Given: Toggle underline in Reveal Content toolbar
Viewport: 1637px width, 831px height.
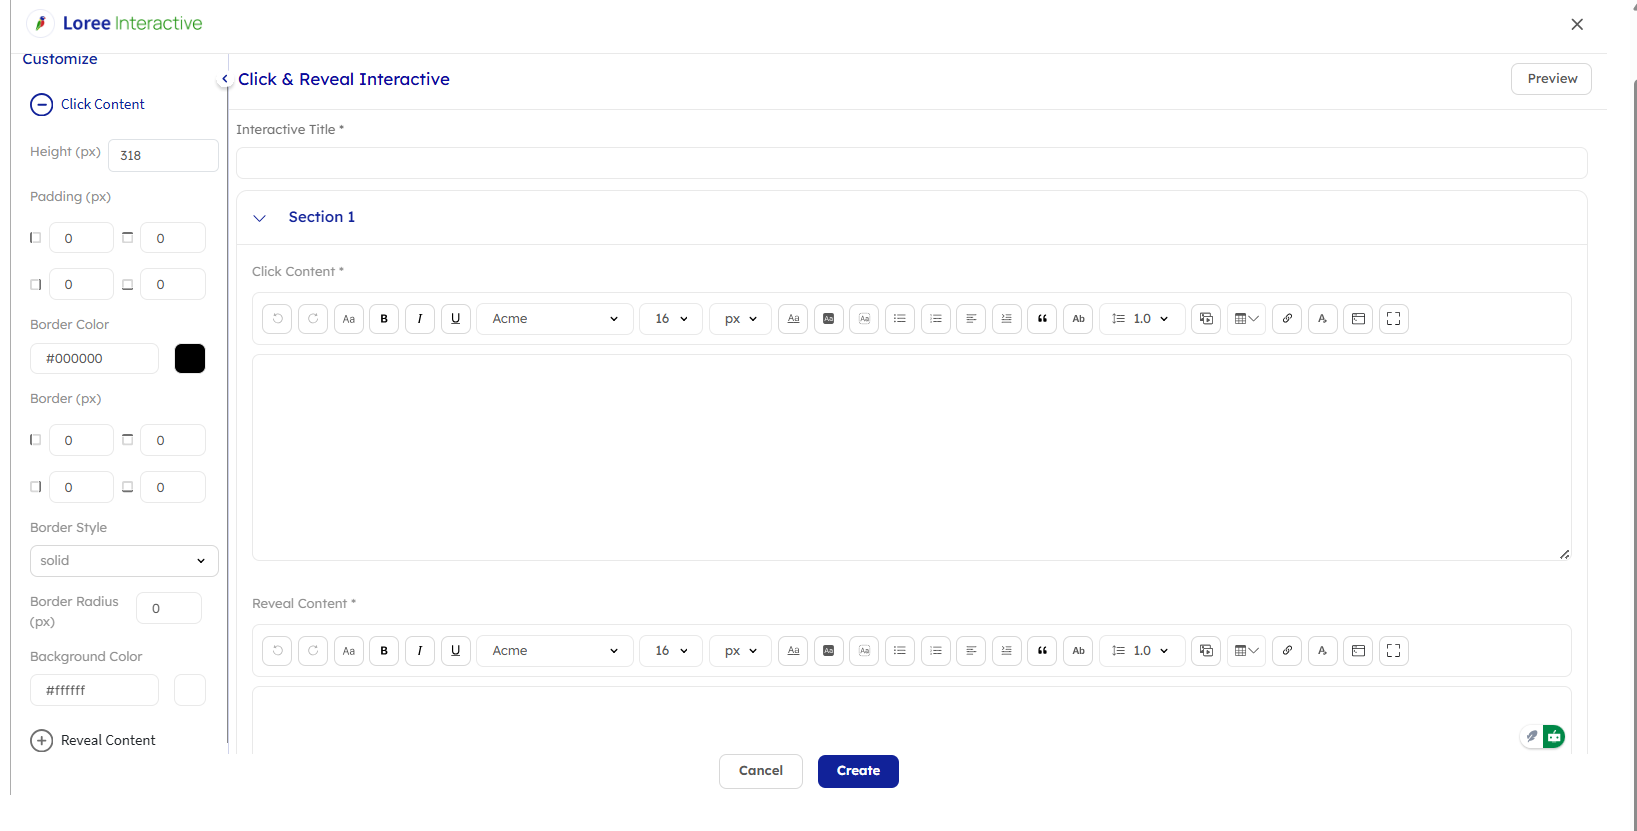Looking at the screenshot, I should (456, 651).
